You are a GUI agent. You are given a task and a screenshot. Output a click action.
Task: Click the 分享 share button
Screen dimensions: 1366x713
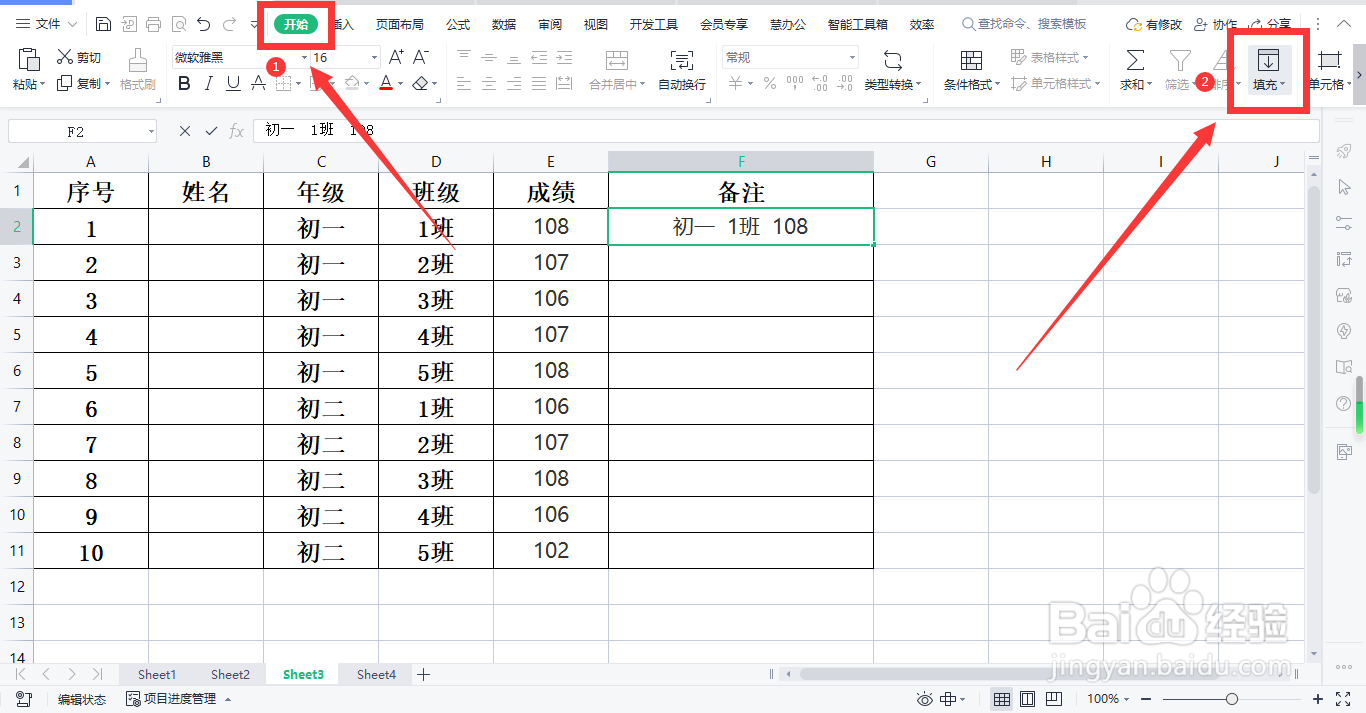[1270, 24]
